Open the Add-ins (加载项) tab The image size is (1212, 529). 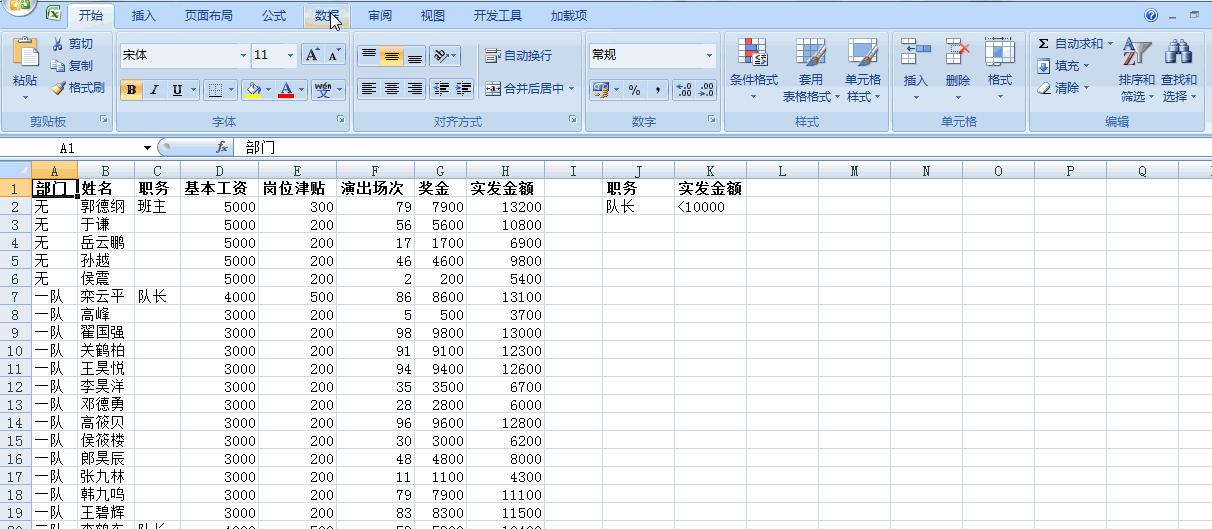569,16
